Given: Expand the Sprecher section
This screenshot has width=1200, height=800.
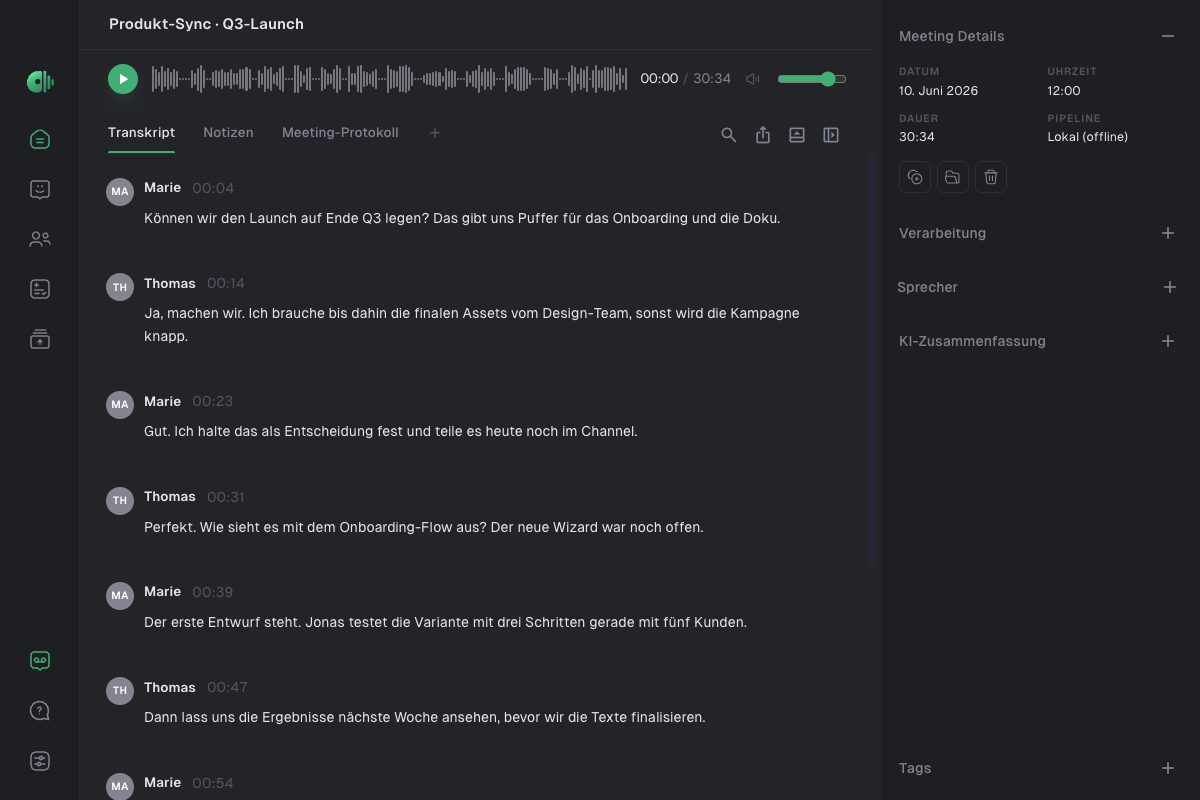Looking at the screenshot, I should pyautogui.click(x=1170, y=287).
